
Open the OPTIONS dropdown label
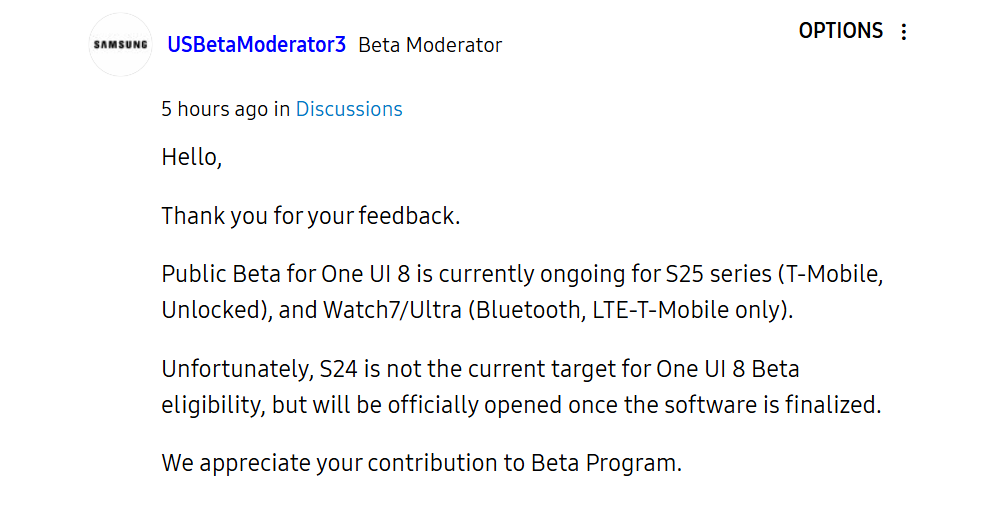click(x=840, y=31)
